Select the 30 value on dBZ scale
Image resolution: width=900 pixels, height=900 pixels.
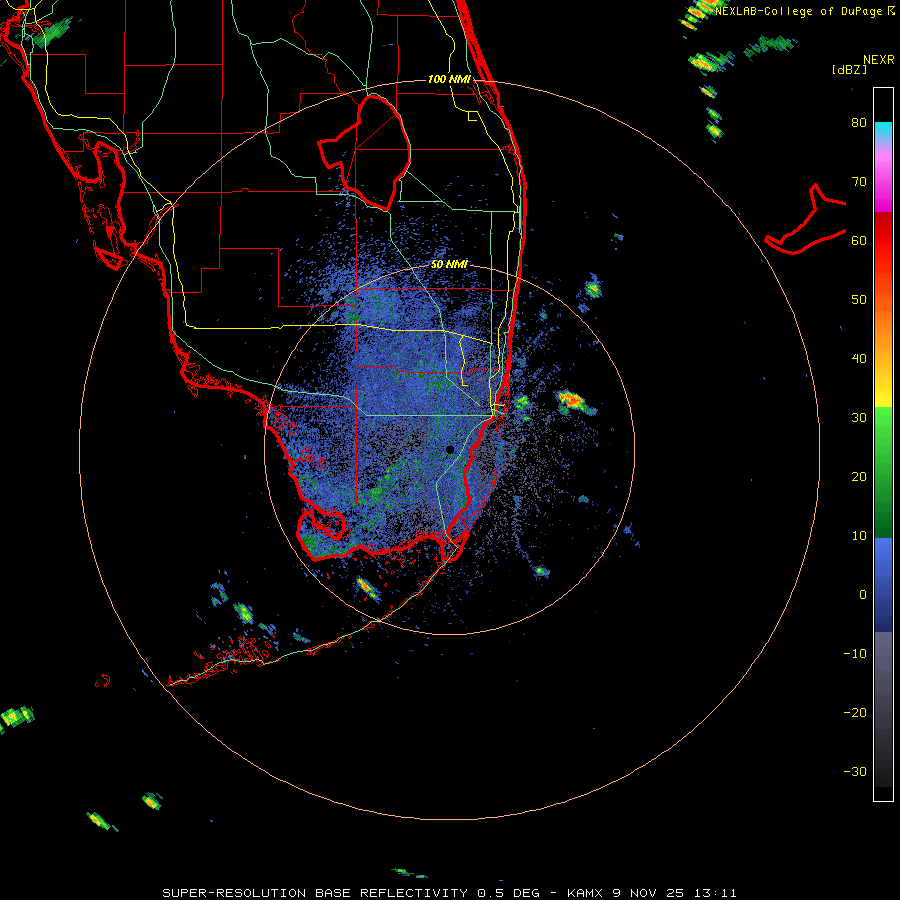[859, 418]
